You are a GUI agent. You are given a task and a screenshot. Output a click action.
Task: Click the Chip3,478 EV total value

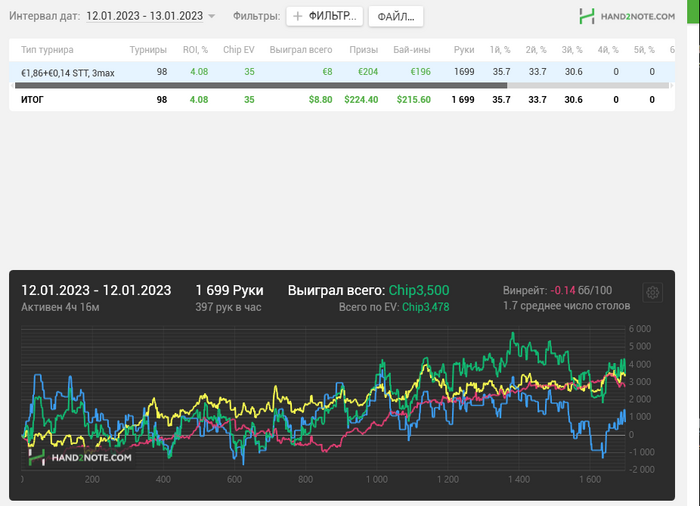pos(425,307)
